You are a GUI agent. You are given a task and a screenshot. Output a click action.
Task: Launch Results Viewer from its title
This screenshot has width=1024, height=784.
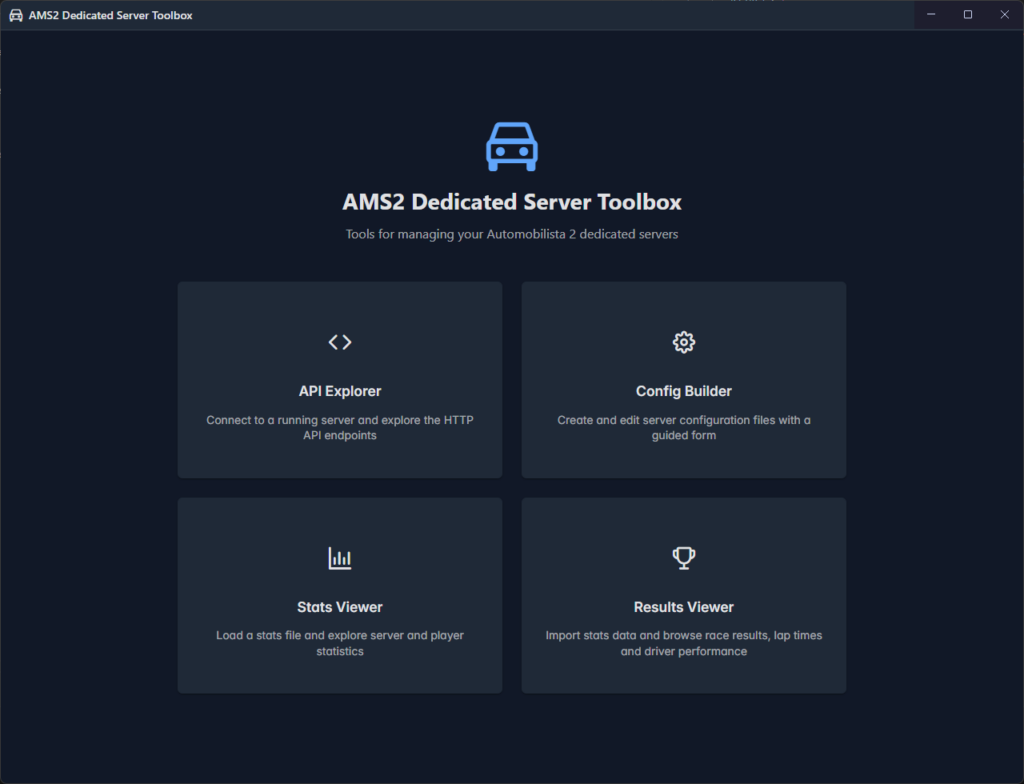click(x=684, y=607)
